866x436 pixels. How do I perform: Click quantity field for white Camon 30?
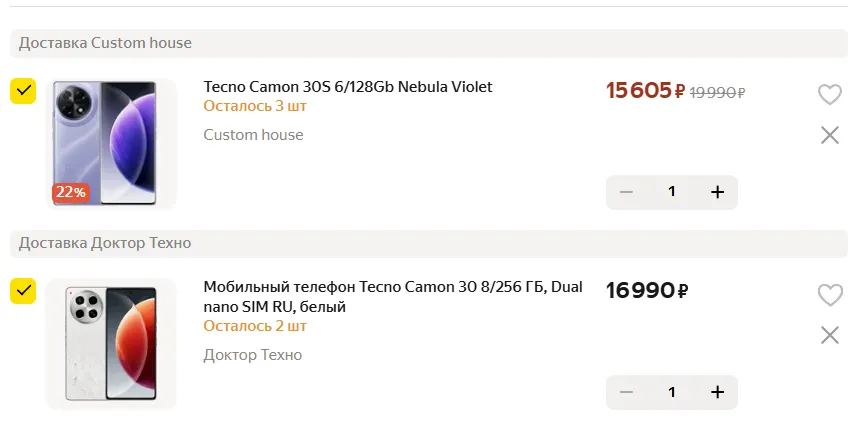[672, 392]
